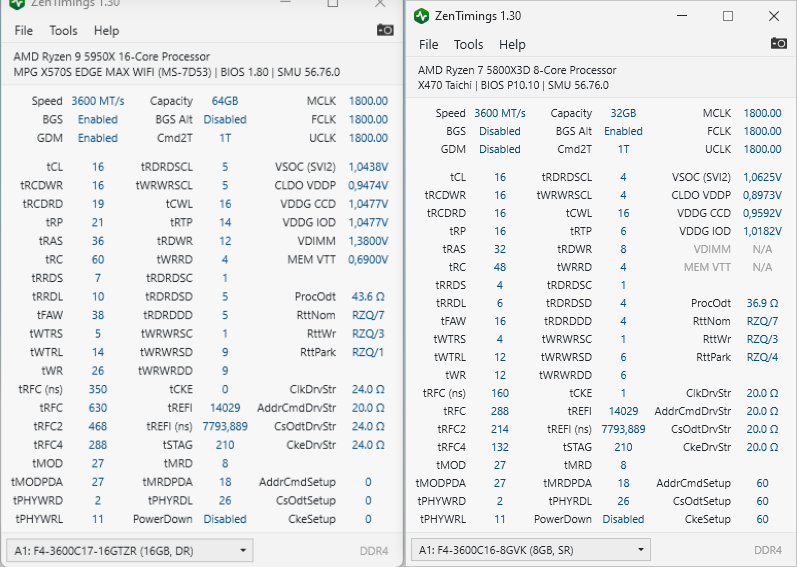Click tRC value 60 in left window
The height and width of the screenshot is (567, 797).
(98, 259)
